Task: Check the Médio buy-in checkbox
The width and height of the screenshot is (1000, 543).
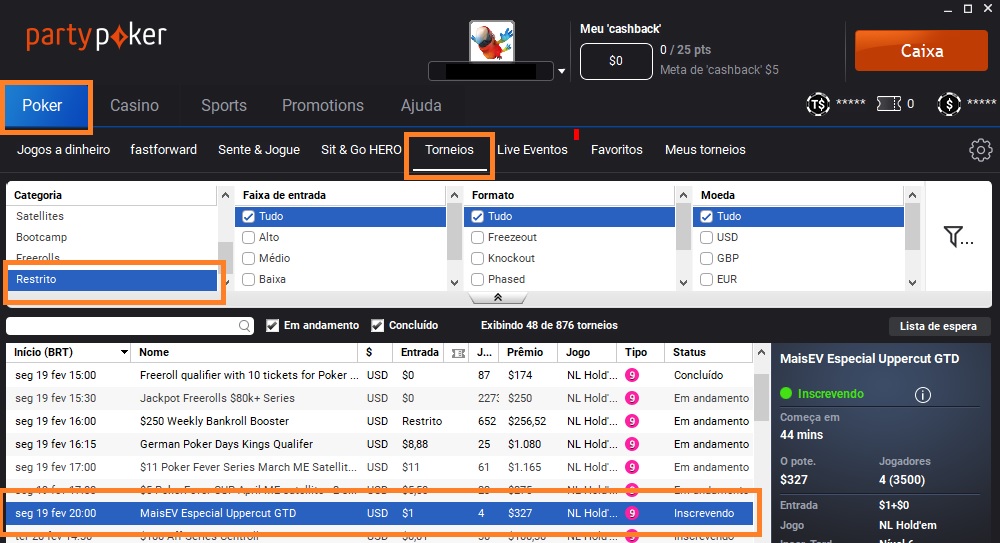Action: tap(249, 258)
